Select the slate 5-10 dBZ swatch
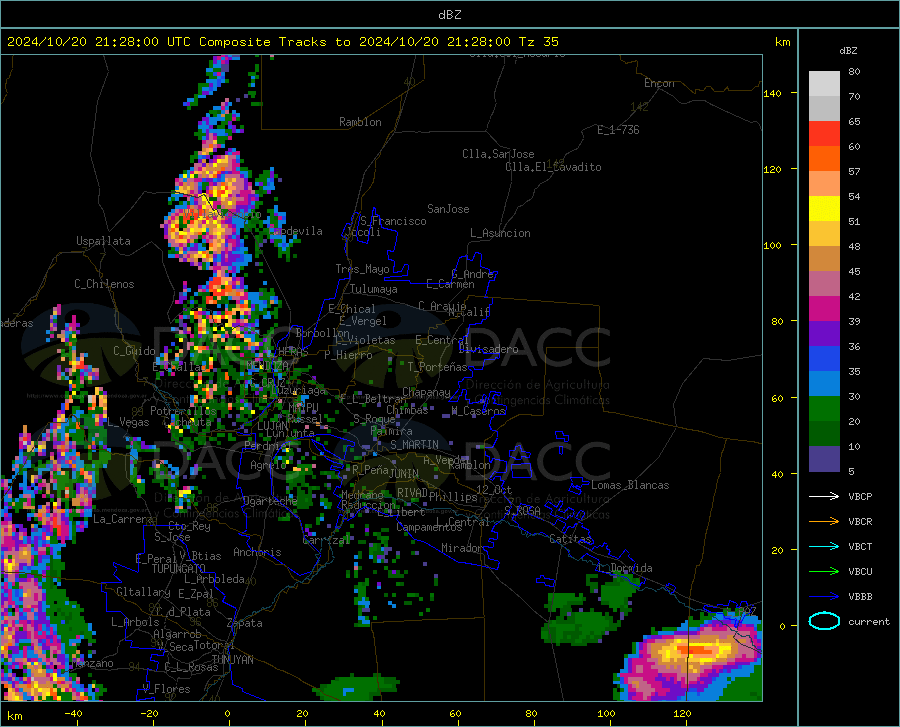 point(824,459)
